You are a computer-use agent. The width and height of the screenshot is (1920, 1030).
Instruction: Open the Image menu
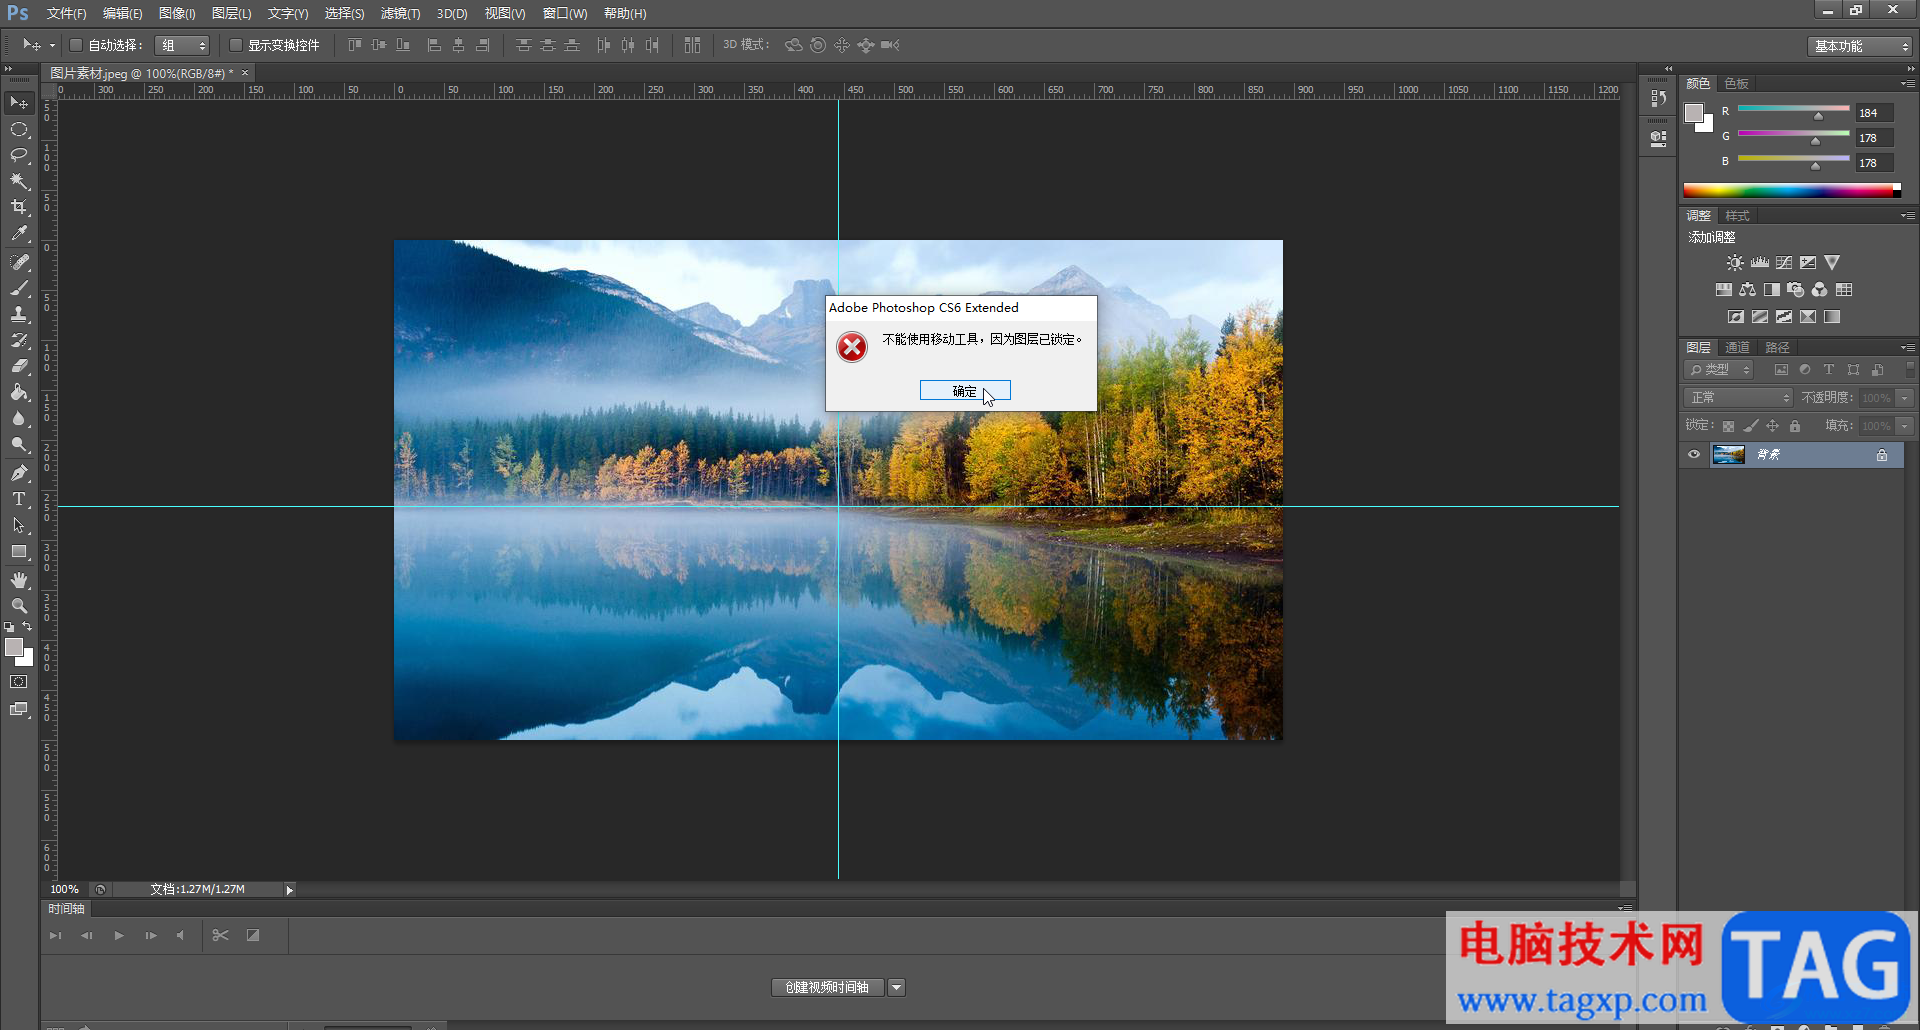click(177, 13)
